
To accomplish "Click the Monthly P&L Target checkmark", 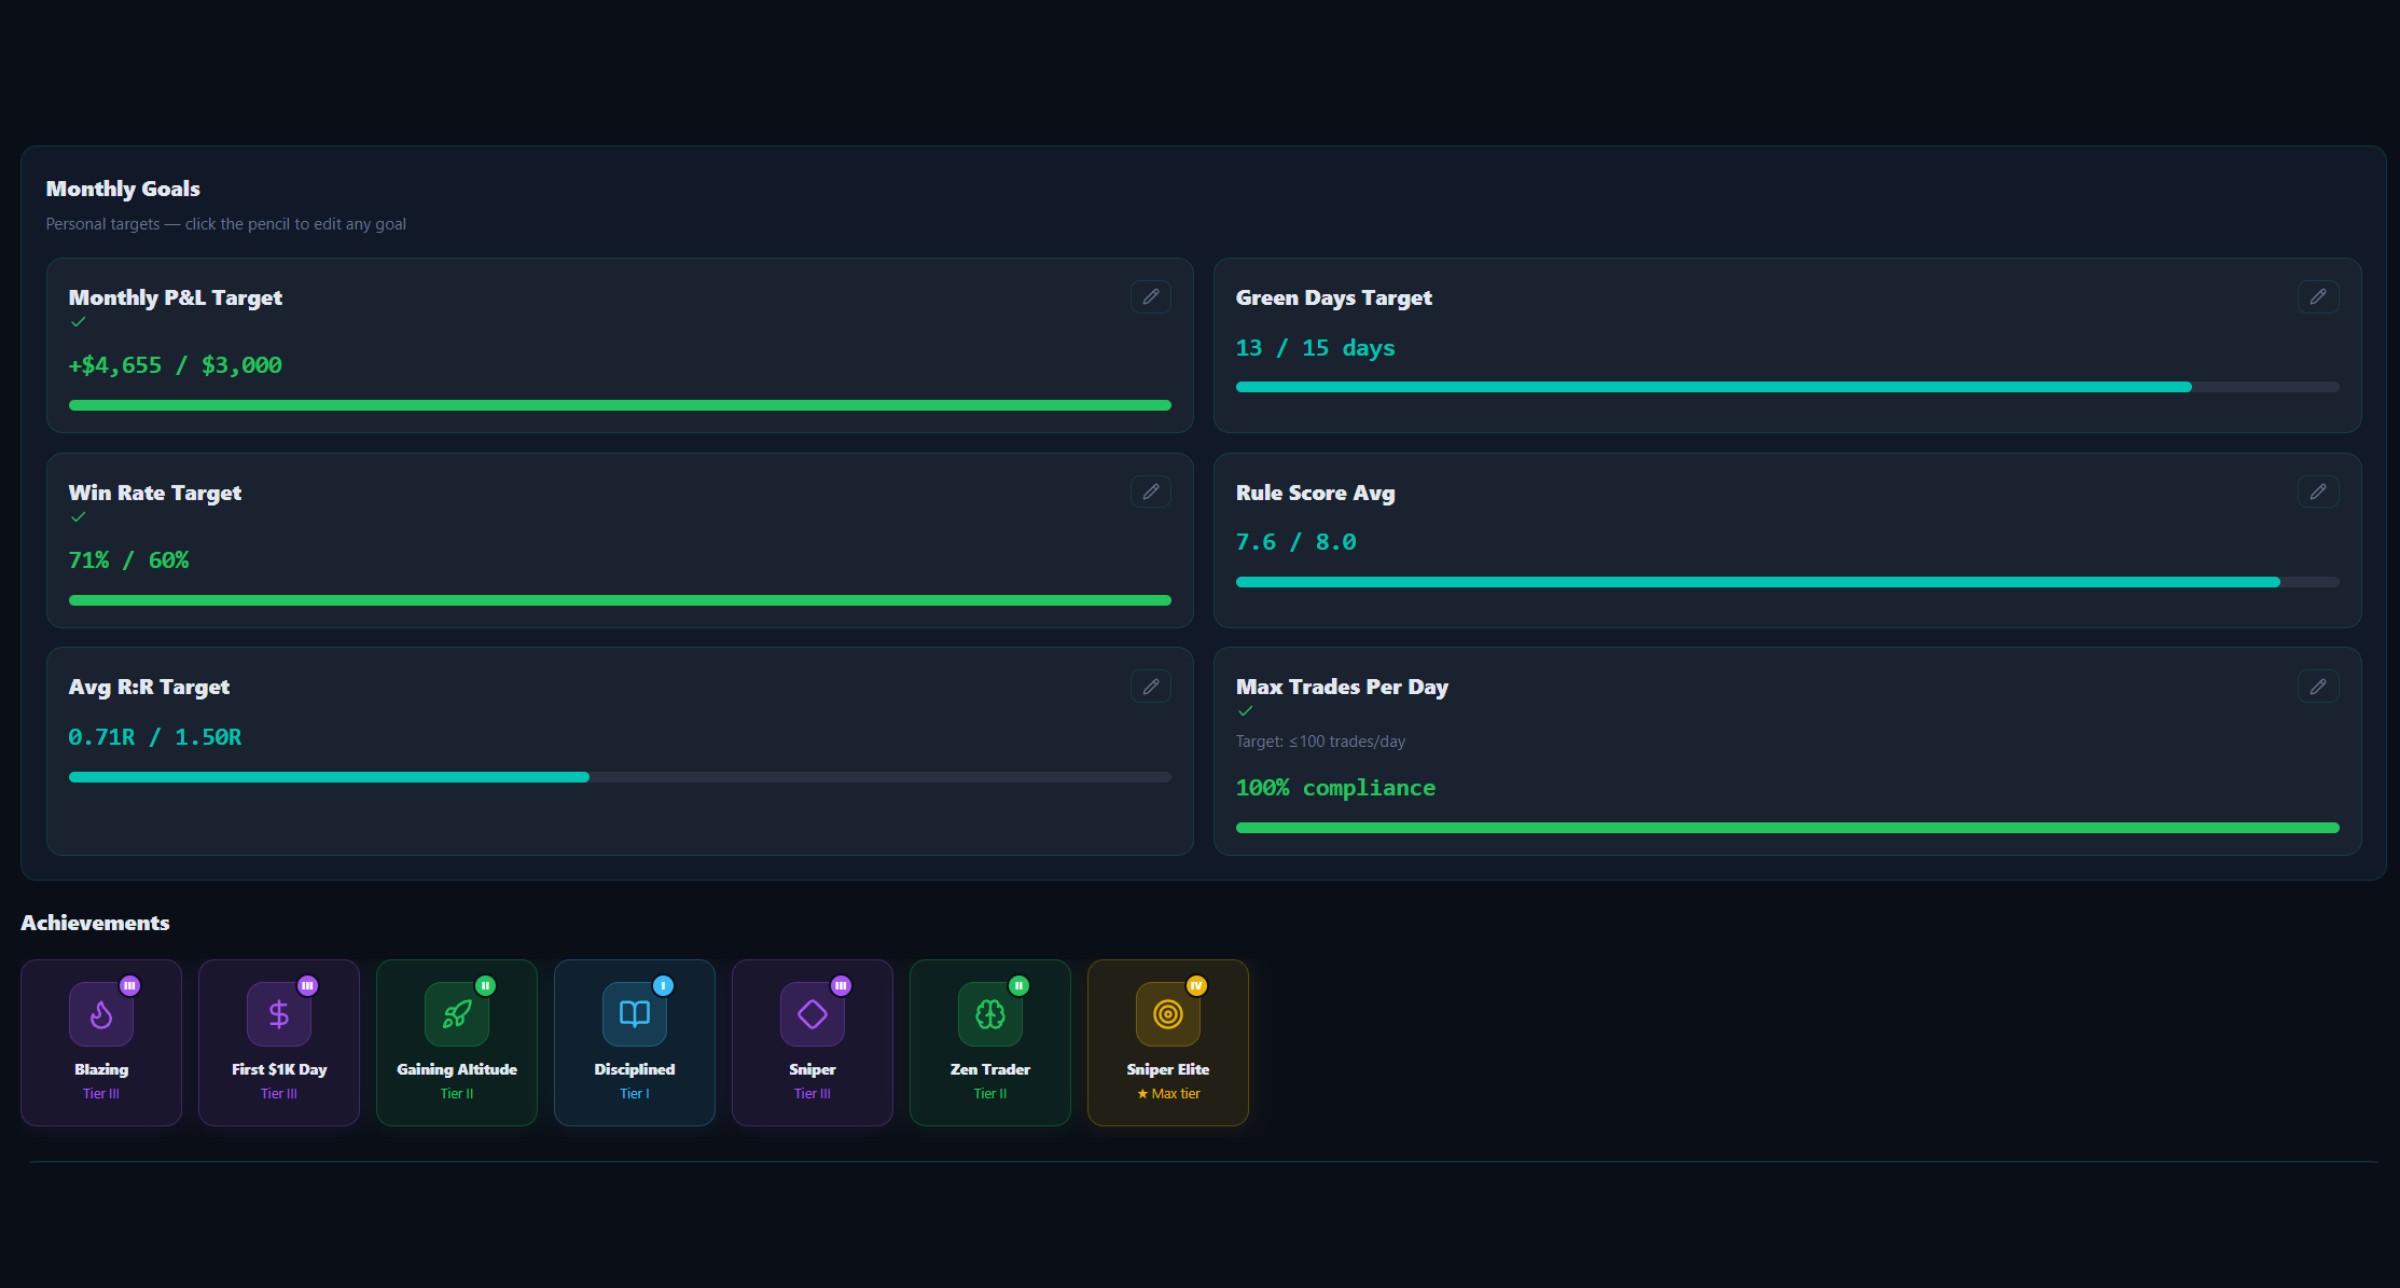I will 78,322.
